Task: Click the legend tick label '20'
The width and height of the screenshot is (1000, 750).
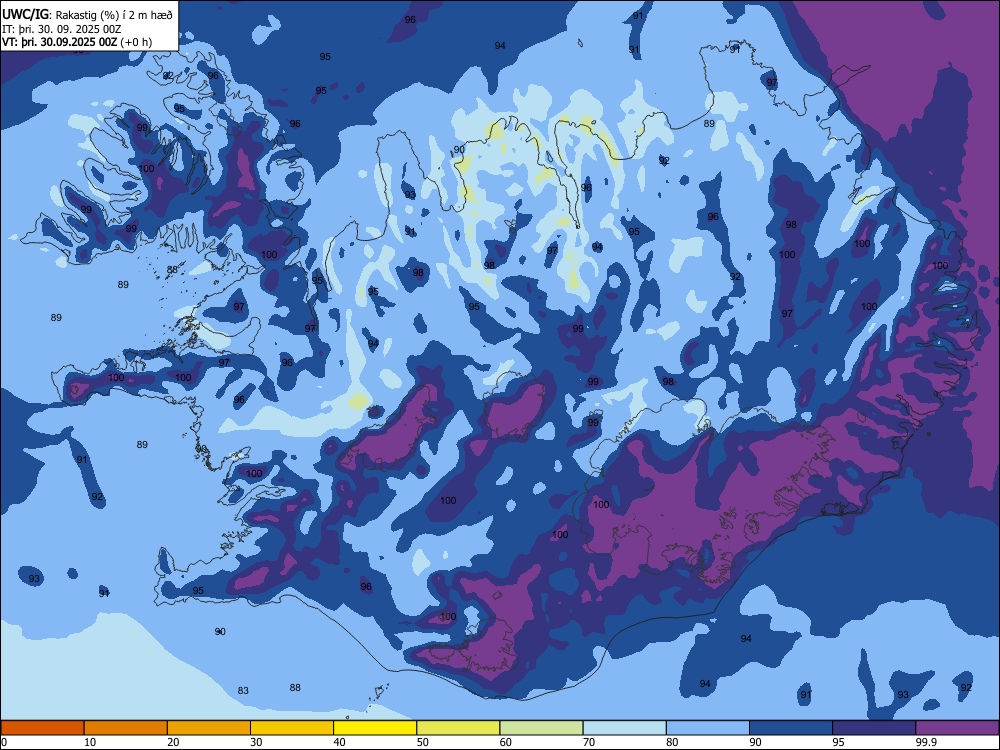Action: tap(173, 742)
